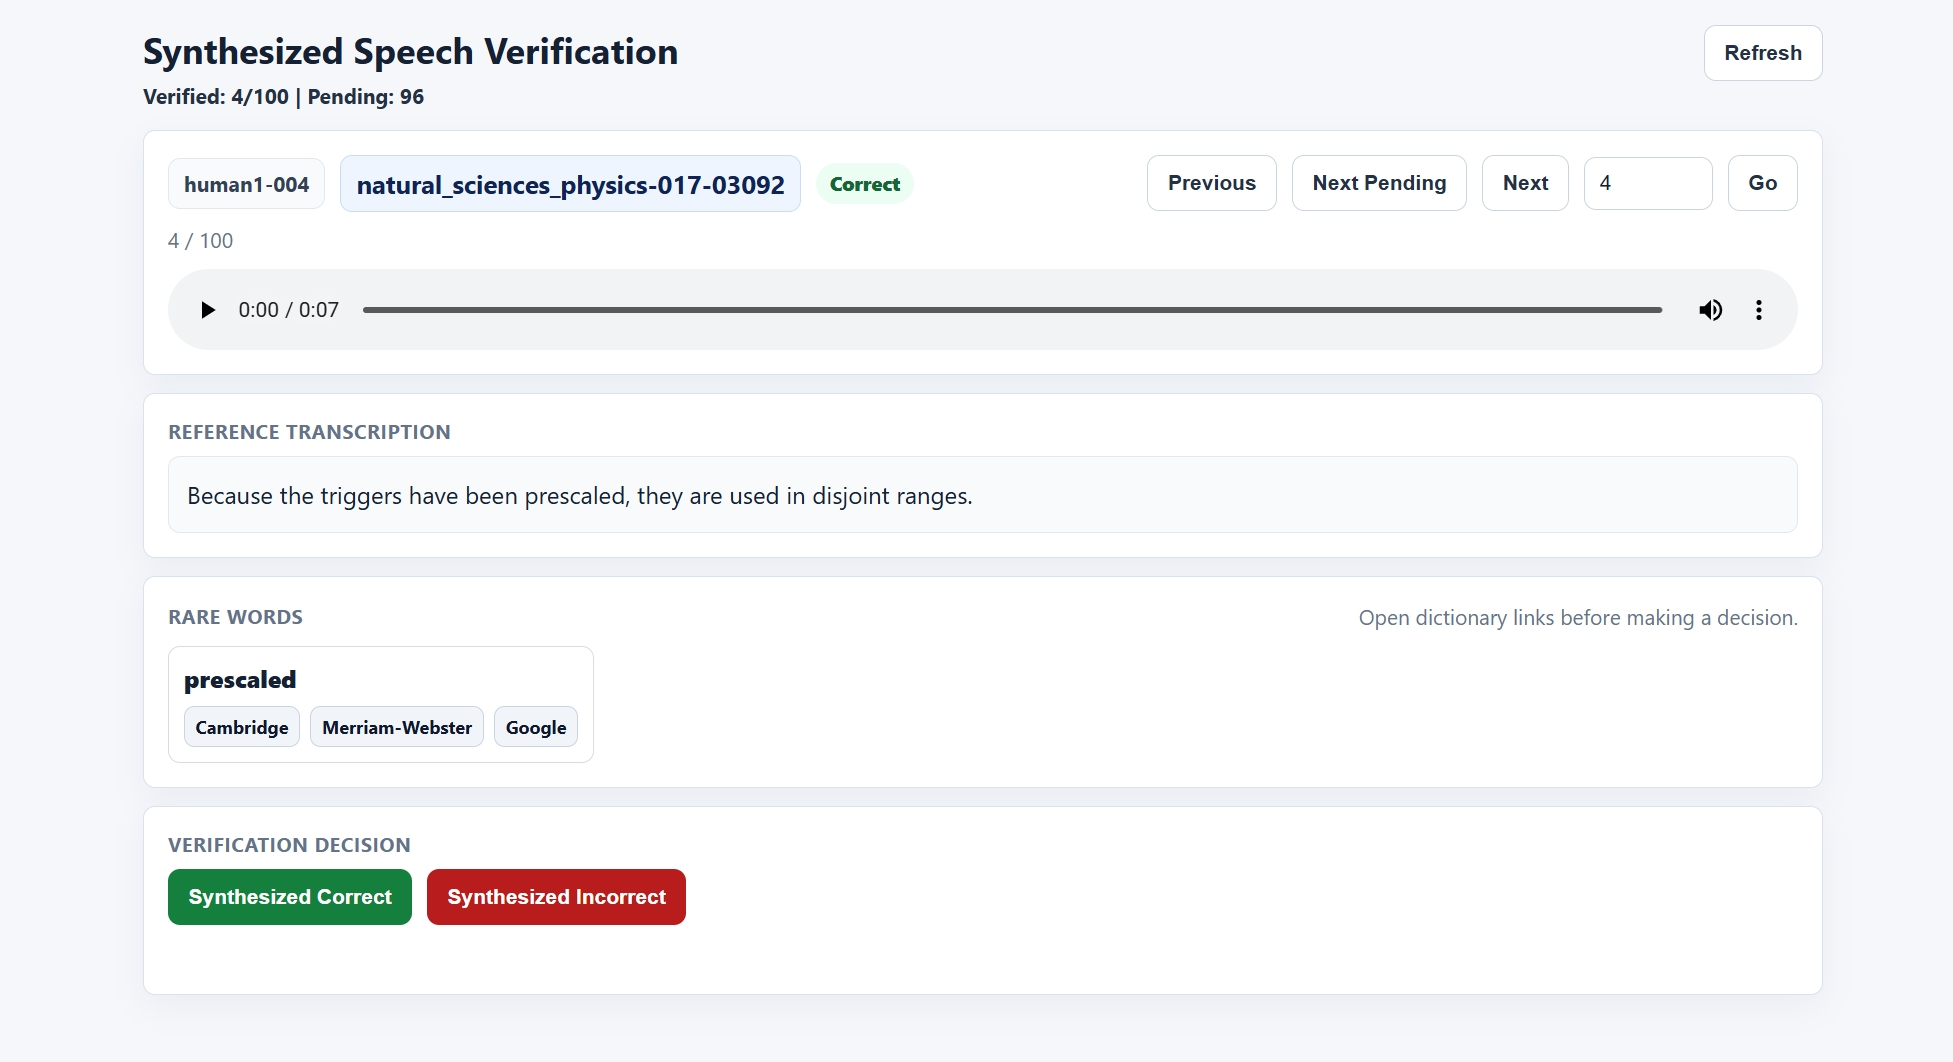Click the 'Verified: 4/100 | Pending: 96' status
1953x1062 pixels.
pos(284,97)
